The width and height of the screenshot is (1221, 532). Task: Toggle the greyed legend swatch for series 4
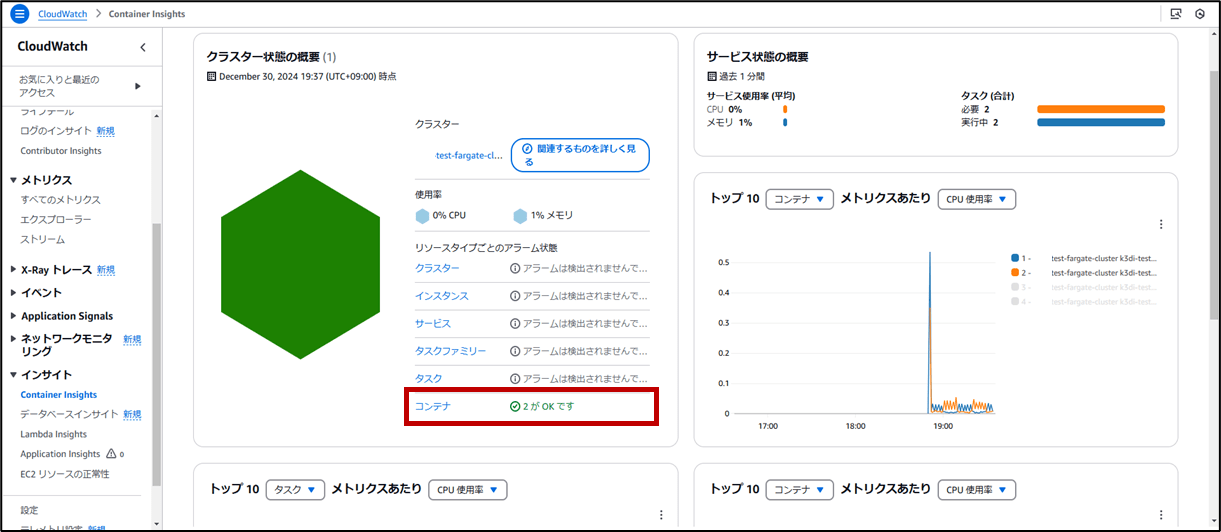tap(1015, 300)
